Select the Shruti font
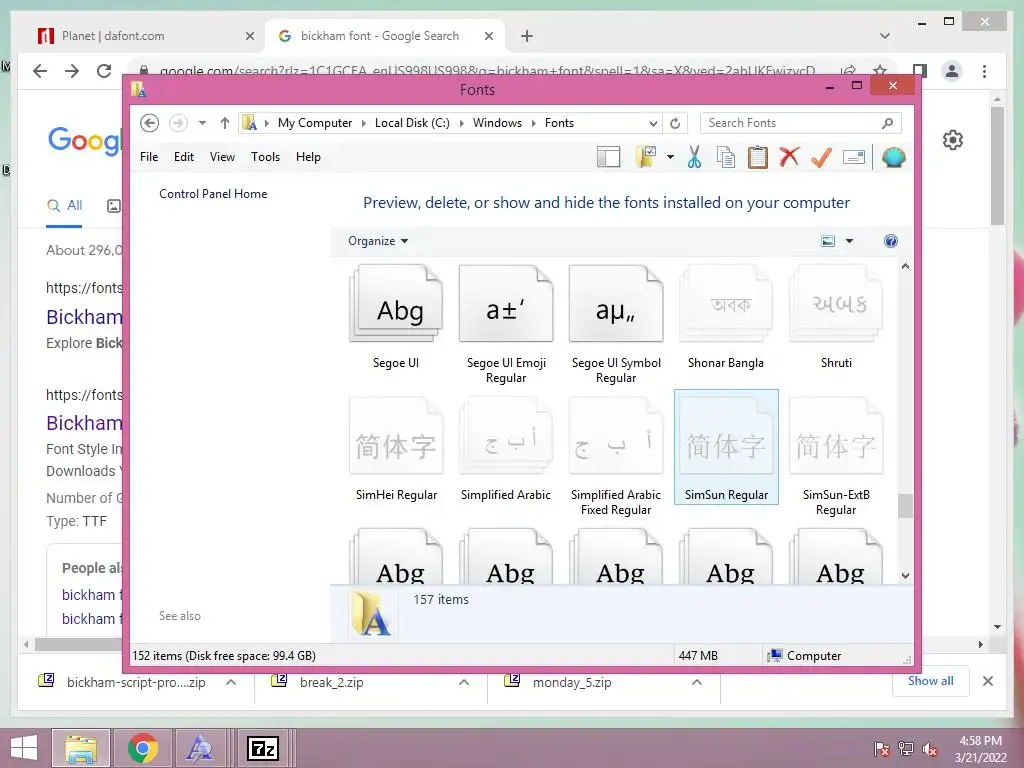This screenshot has height=768, width=1024. tap(836, 317)
